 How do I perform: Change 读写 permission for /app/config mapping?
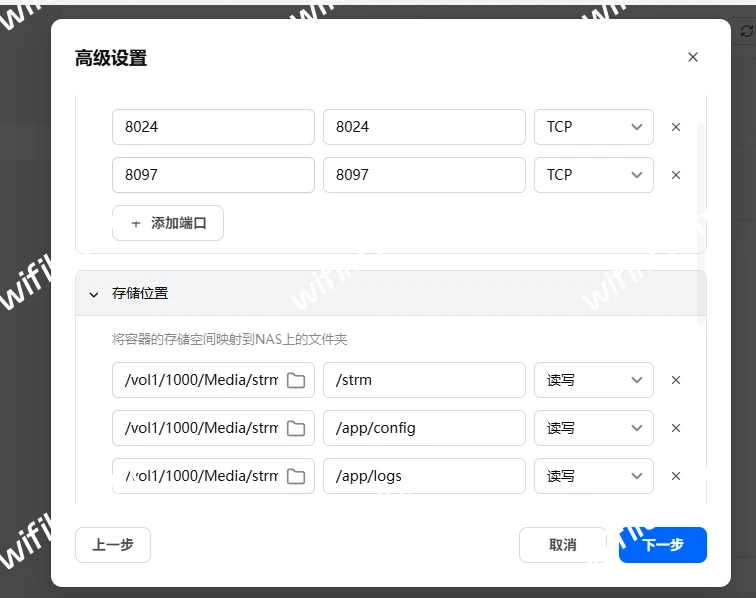pyautogui.click(x=593, y=428)
